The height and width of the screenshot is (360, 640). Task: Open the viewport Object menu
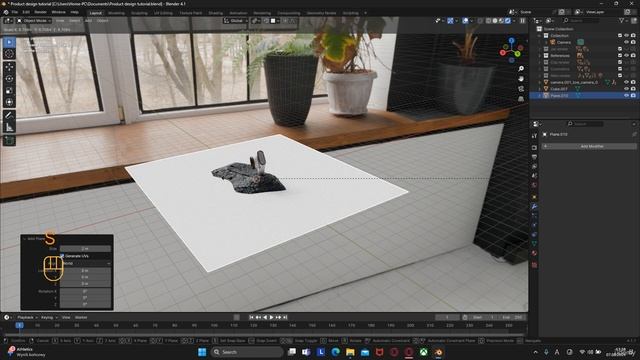pyautogui.click(x=102, y=20)
